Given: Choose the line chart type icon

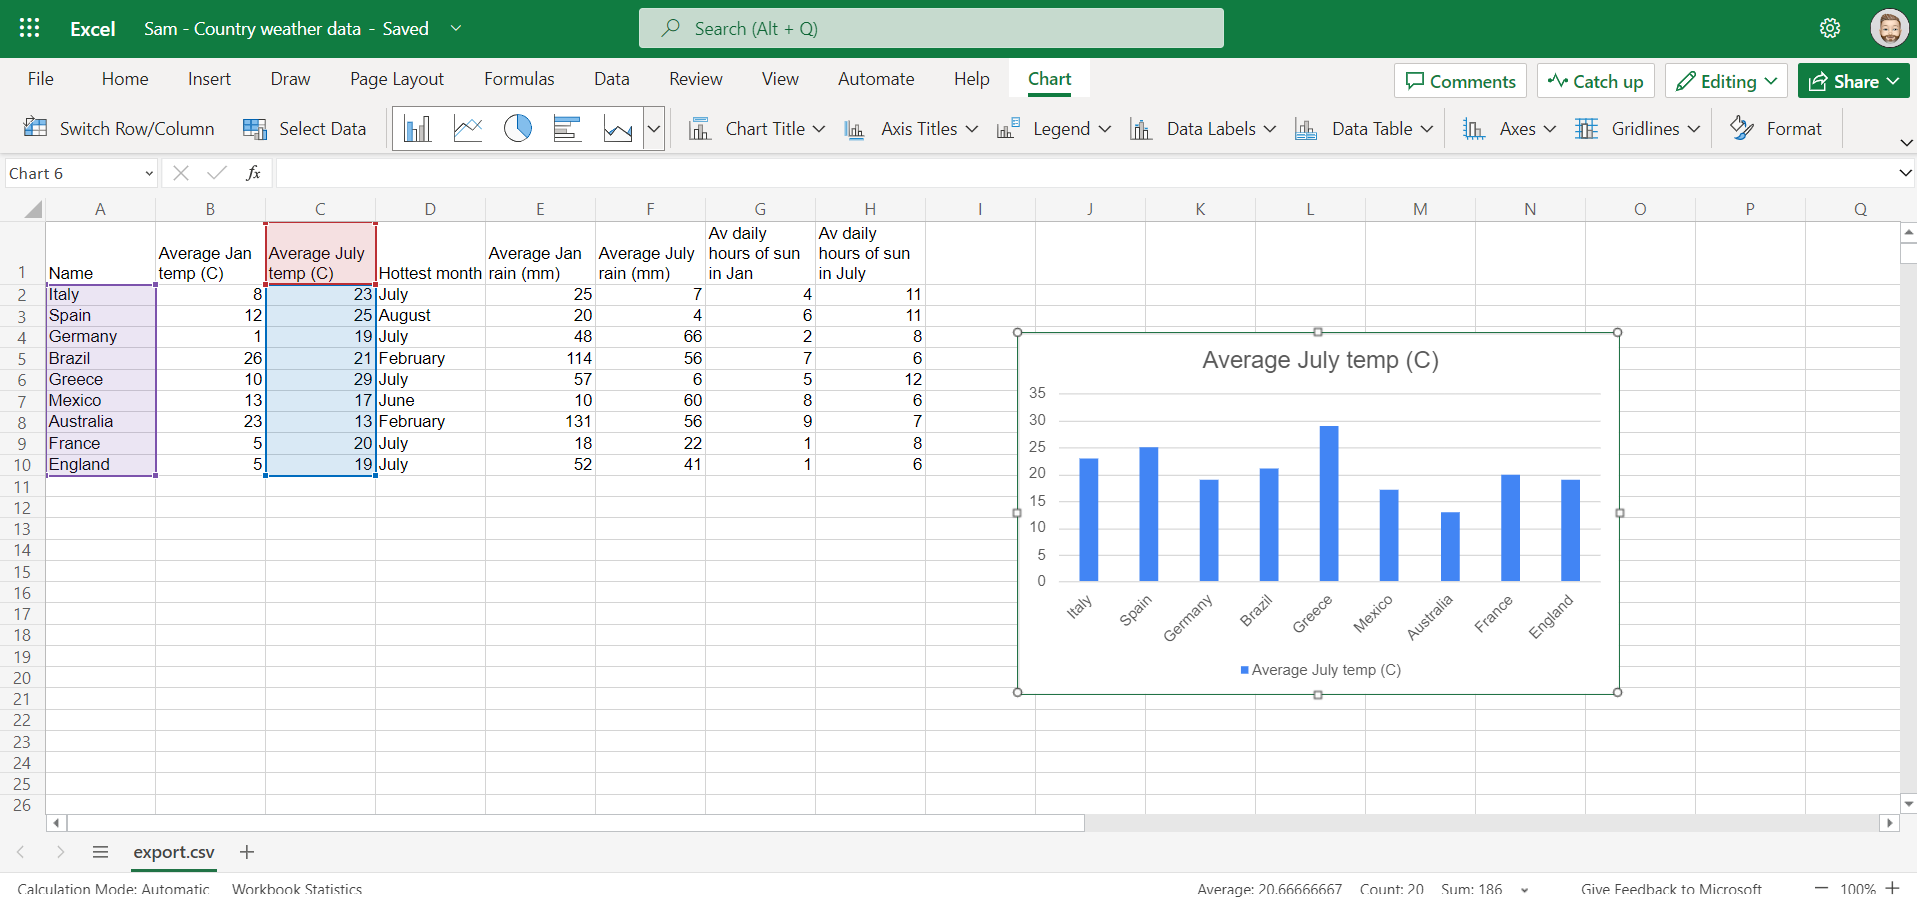Looking at the screenshot, I should [468, 129].
